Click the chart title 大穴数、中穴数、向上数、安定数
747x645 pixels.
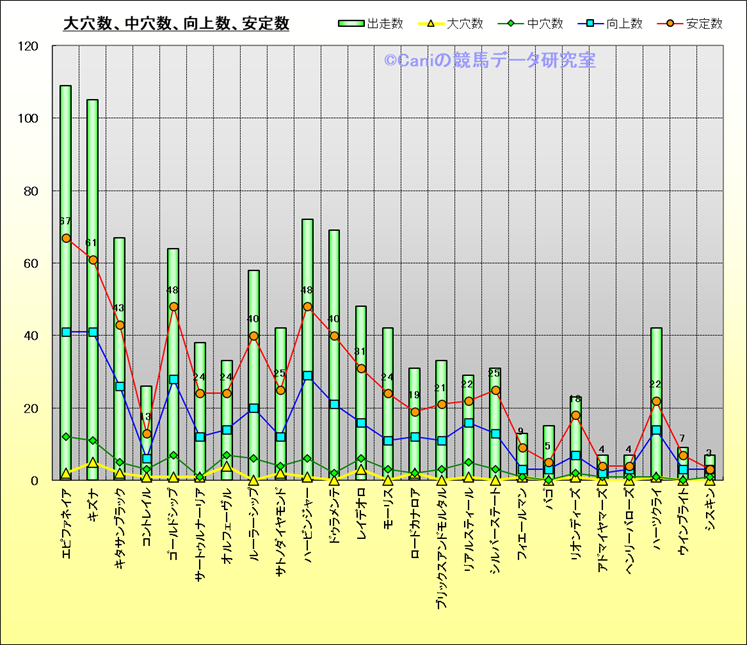(x=176, y=23)
